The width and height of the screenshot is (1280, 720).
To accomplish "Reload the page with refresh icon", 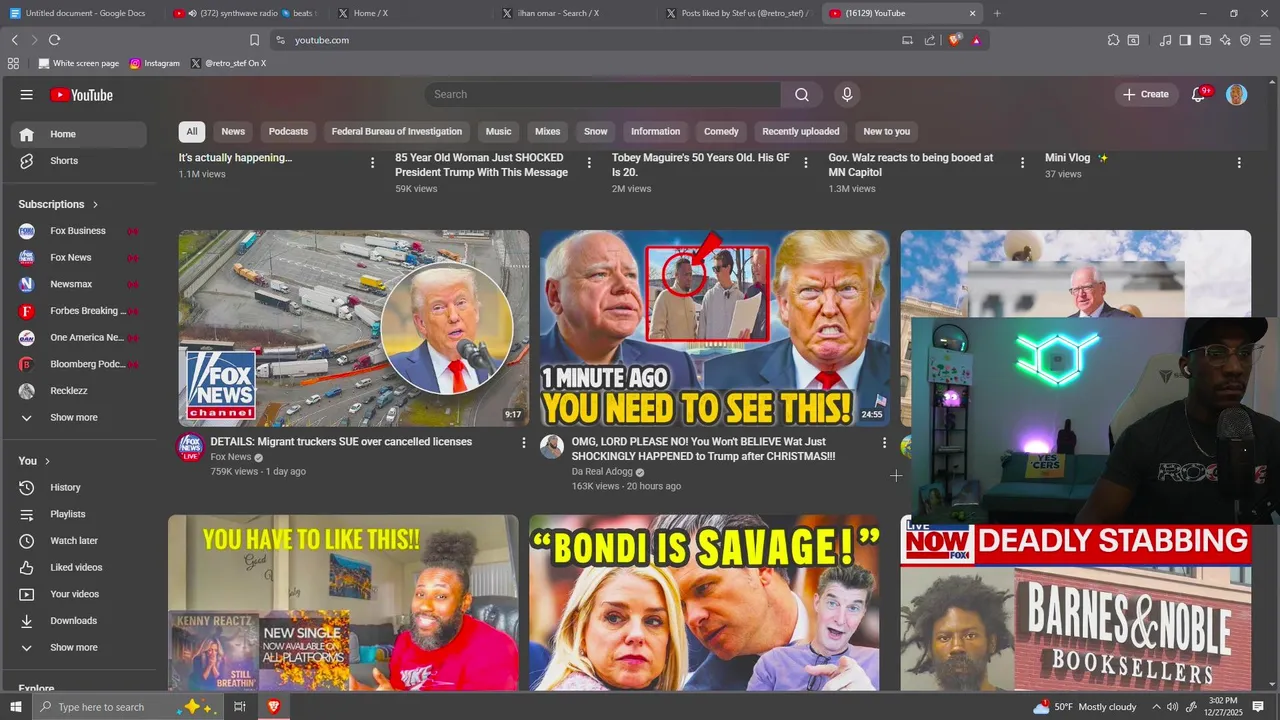I will tap(54, 40).
